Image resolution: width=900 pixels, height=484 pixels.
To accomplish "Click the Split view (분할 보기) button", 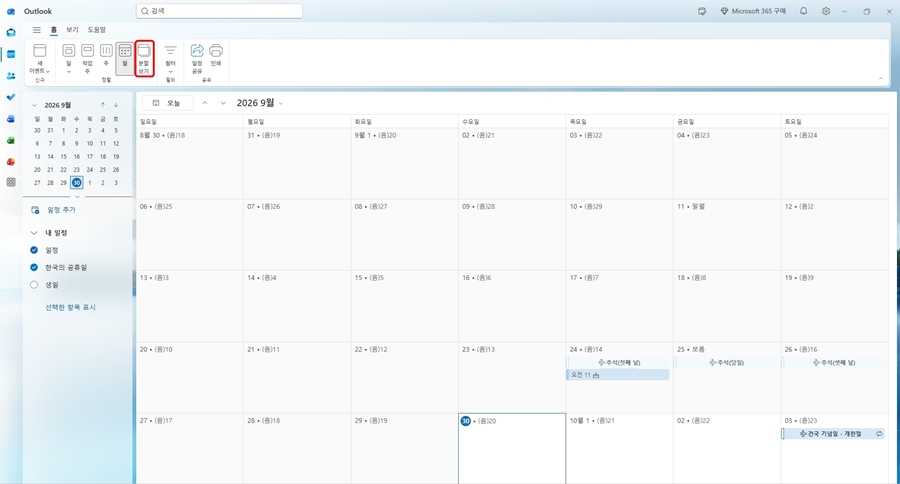I will (x=144, y=59).
